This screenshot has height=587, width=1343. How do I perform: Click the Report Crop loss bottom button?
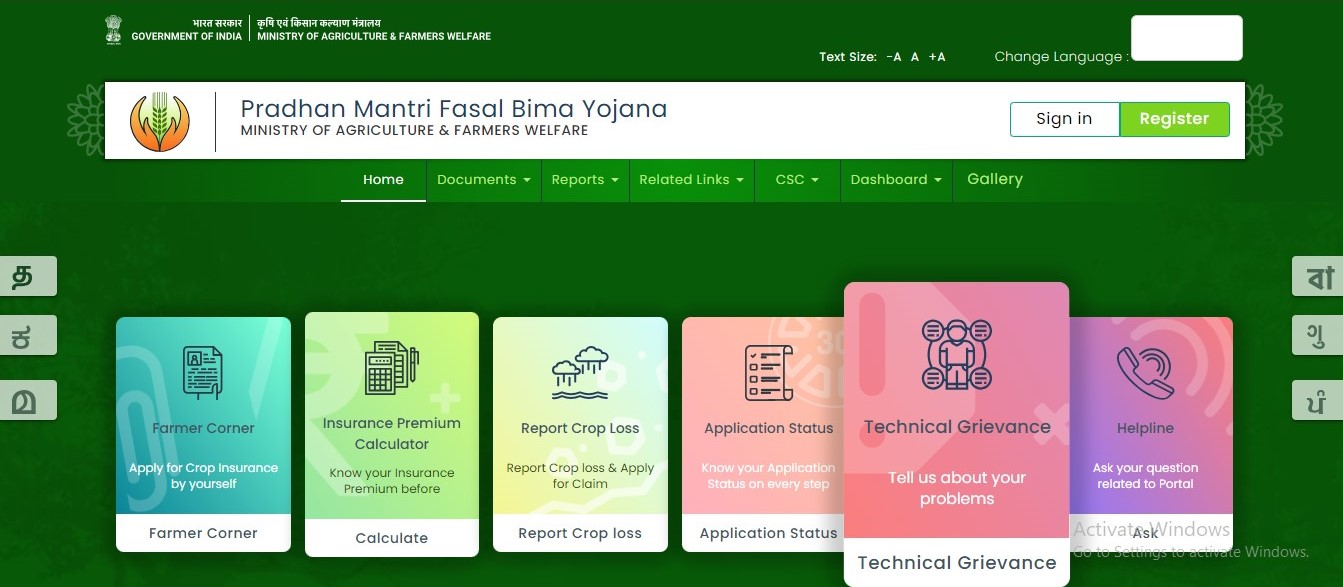click(x=580, y=533)
